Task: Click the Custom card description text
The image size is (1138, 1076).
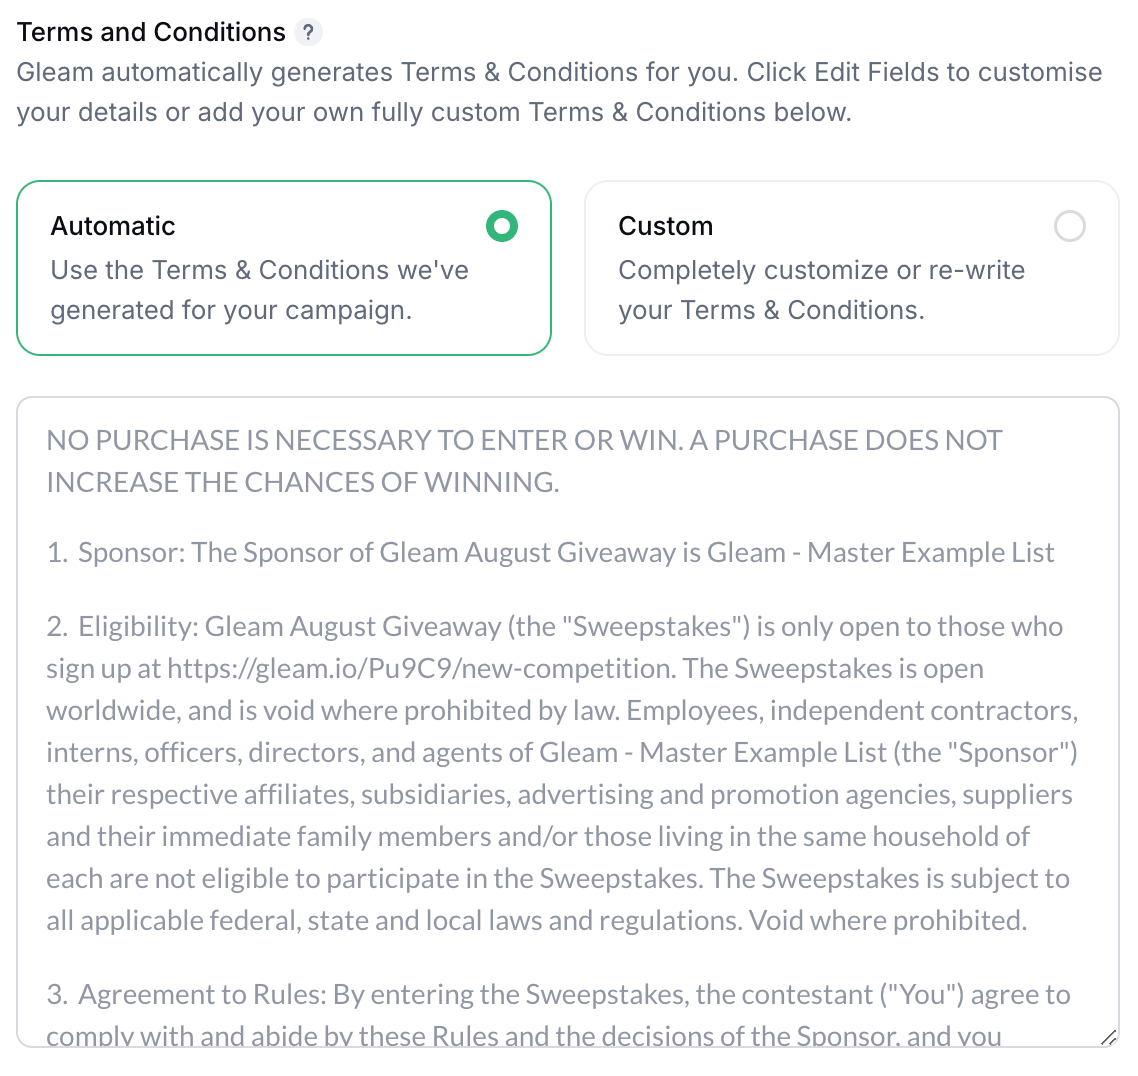Action: [x=821, y=290]
